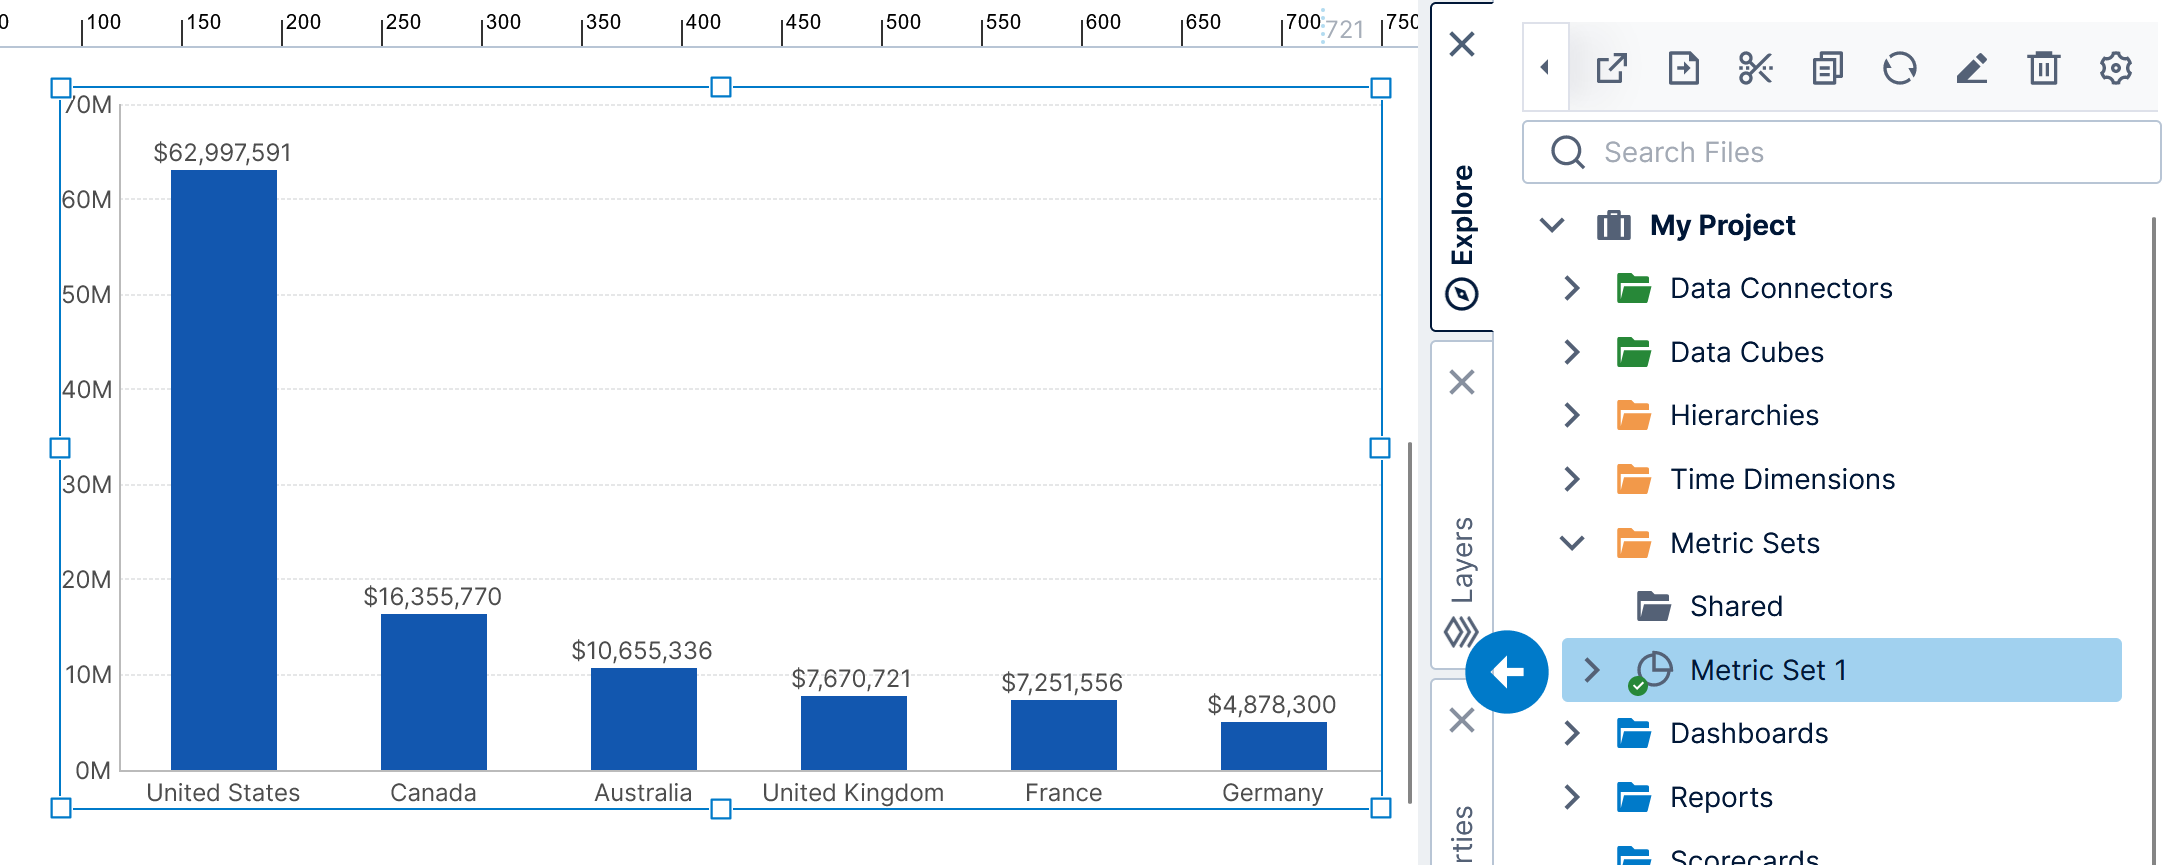
Task: Select the Dashboards folder
Action: coord(1748,734)
